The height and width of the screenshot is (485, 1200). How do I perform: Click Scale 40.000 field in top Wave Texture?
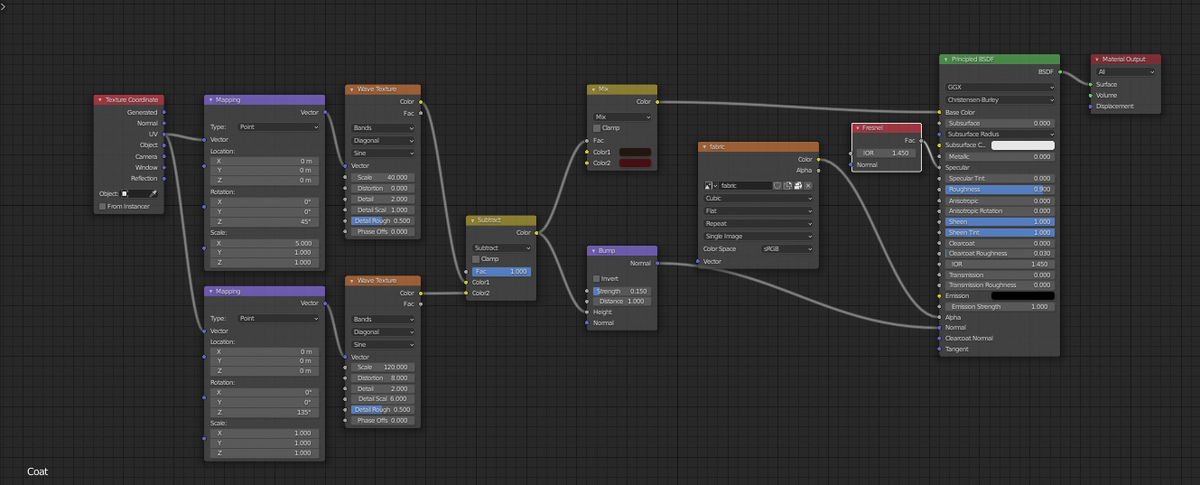[x=382, y=177]
